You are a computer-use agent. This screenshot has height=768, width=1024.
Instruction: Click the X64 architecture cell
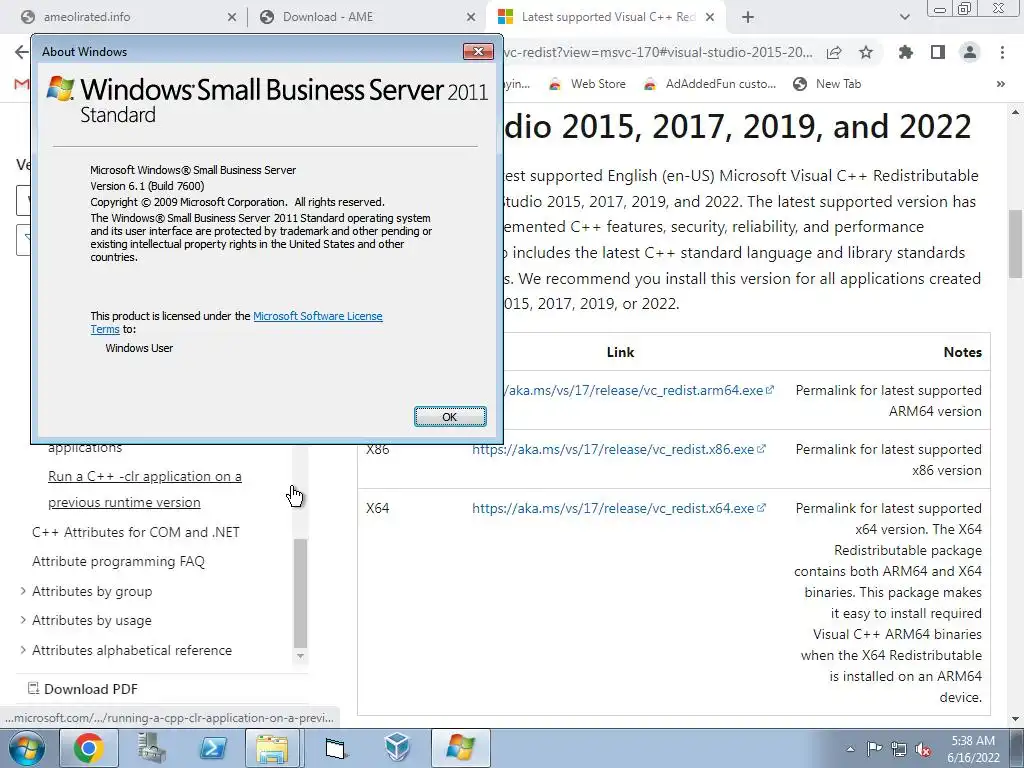[377, 508]
